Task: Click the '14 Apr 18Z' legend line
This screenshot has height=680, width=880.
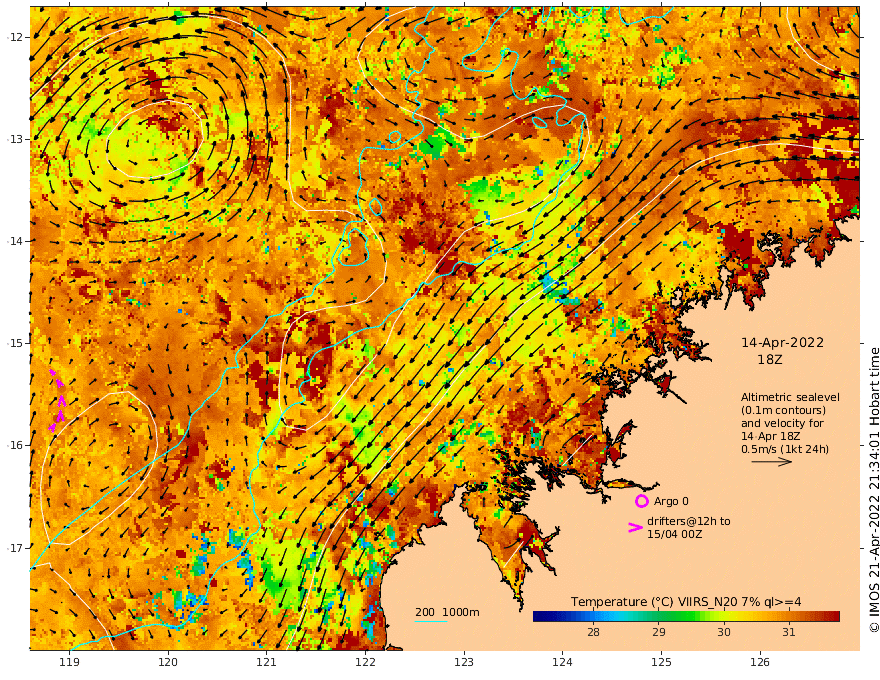Action: tap(771, 436)
